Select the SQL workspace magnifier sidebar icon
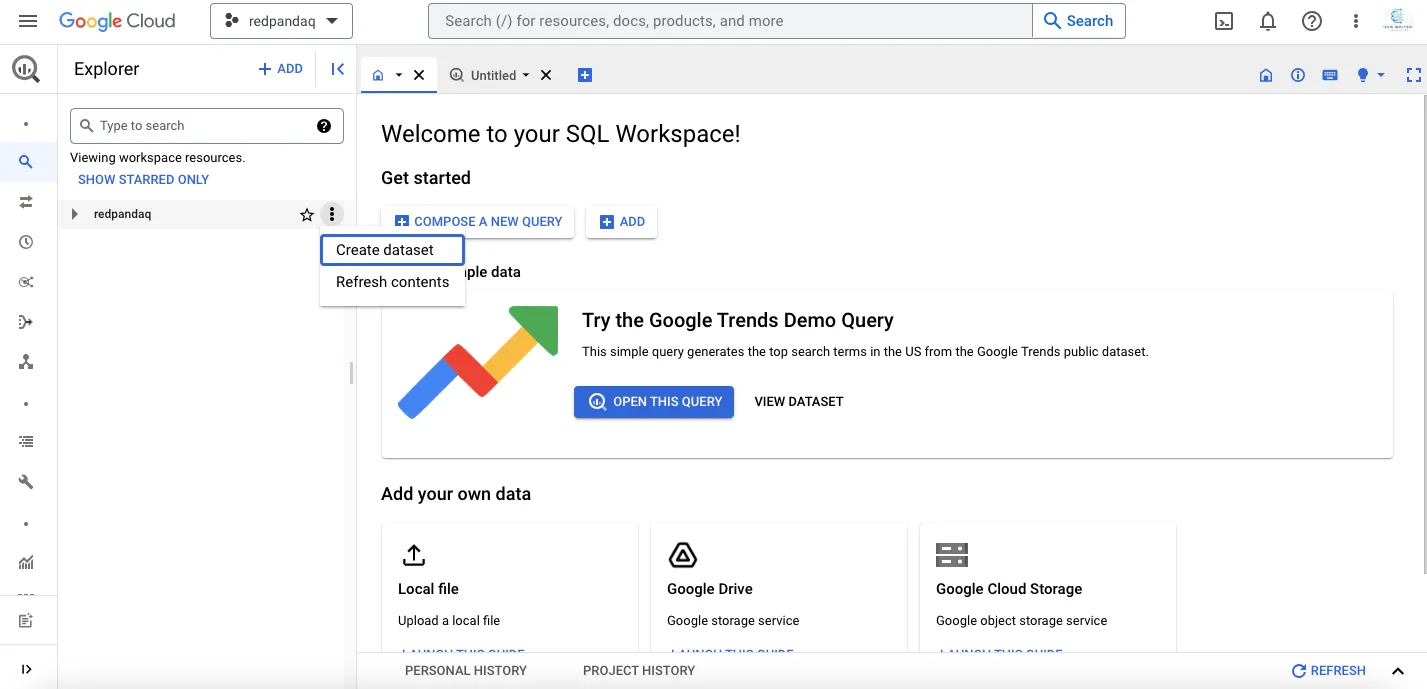 (x=26, y=162)
